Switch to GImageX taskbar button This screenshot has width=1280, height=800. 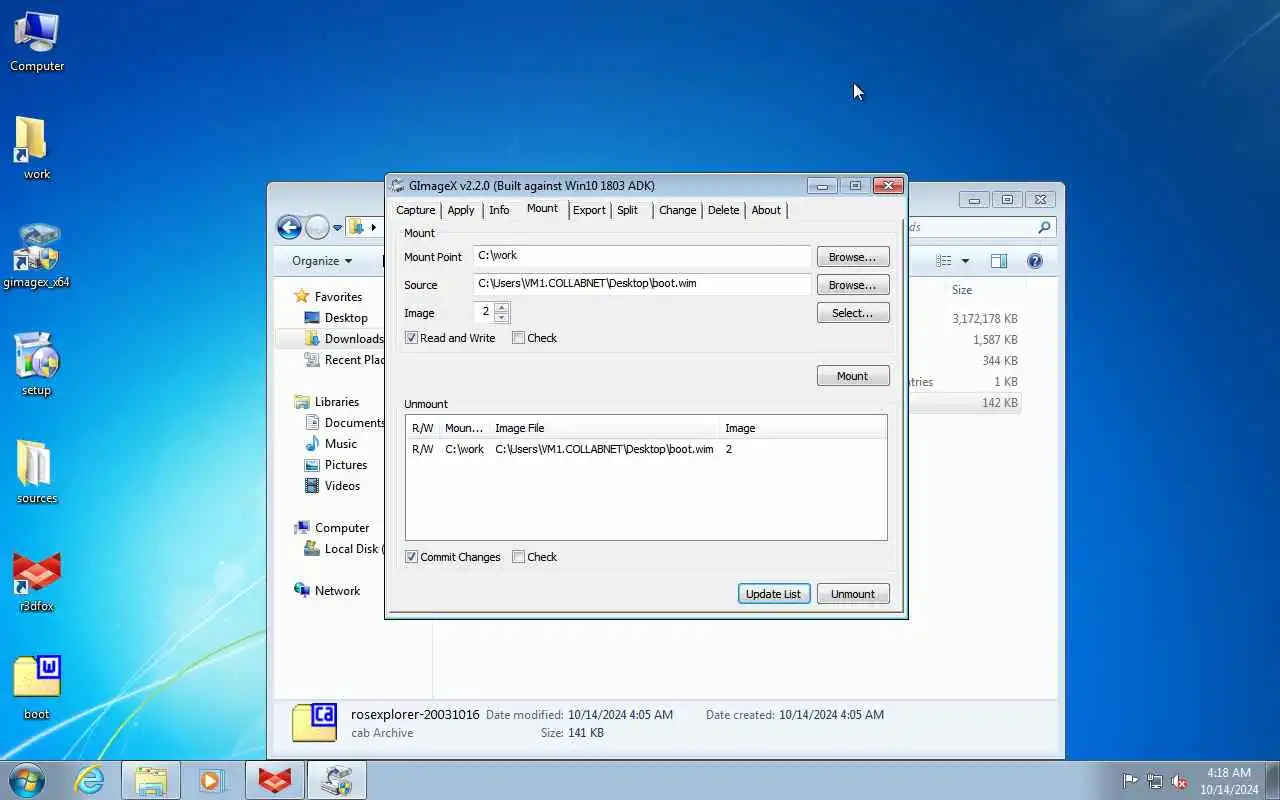click(x=337, y=780)
